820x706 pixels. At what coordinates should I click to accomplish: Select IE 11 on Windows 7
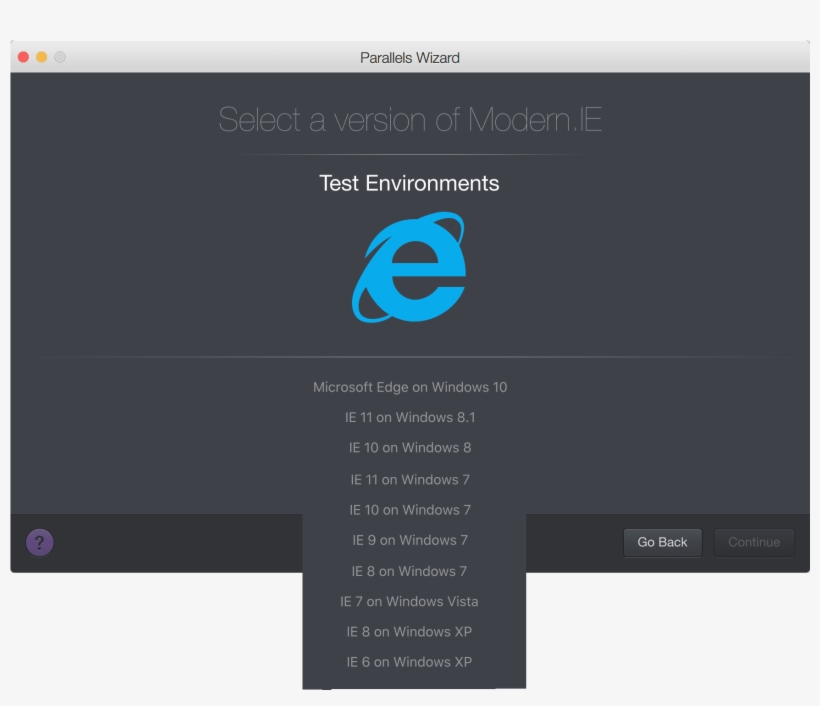point(410,479)
